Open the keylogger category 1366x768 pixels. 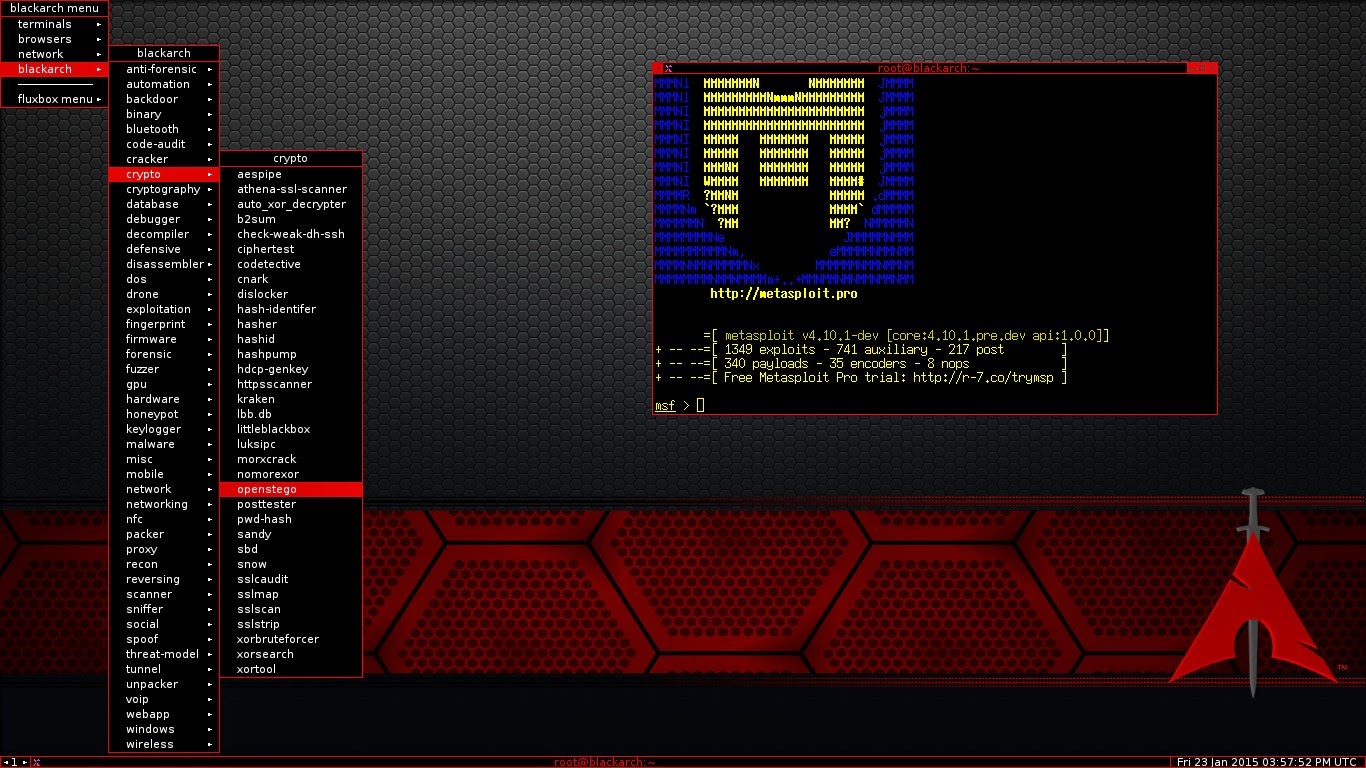pos(164,429)
